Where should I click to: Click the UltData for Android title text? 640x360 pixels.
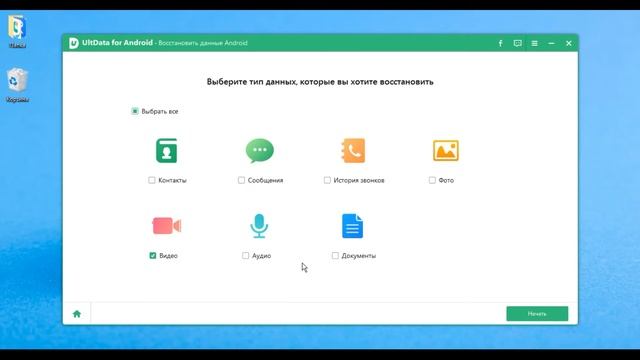pos(117,42)
